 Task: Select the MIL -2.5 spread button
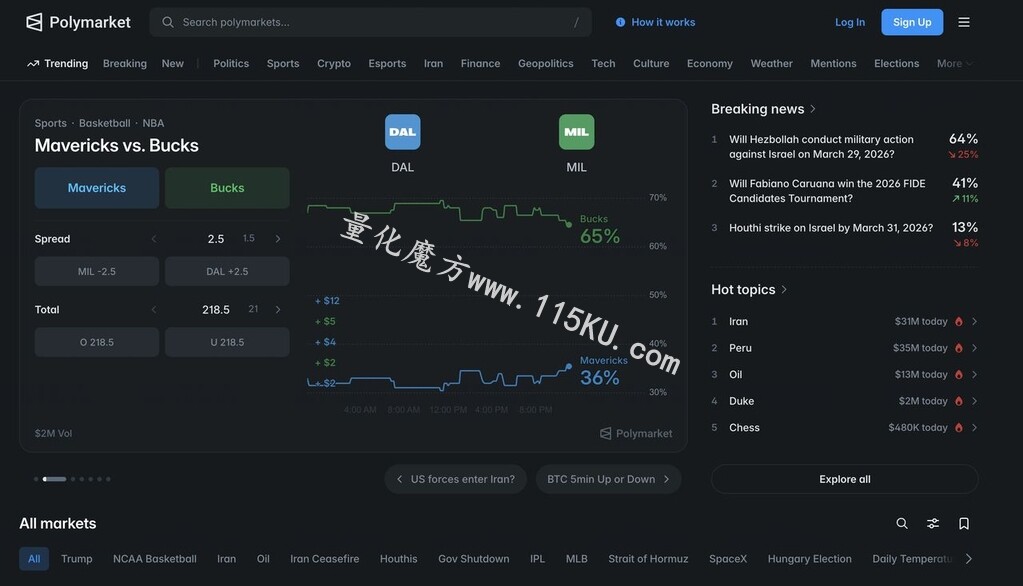[x=97, y=271]
